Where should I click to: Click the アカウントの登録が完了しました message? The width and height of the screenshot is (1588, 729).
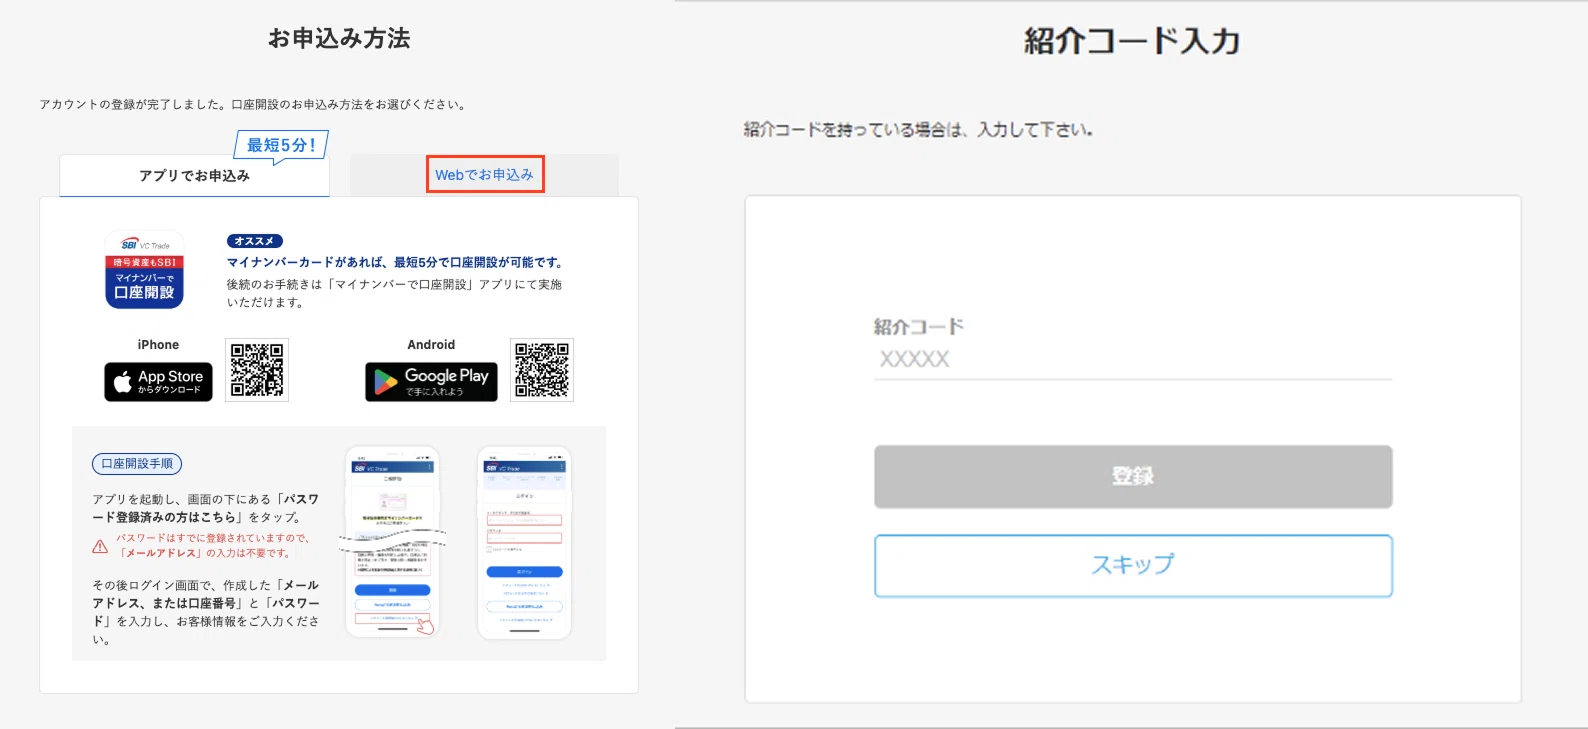254,104
